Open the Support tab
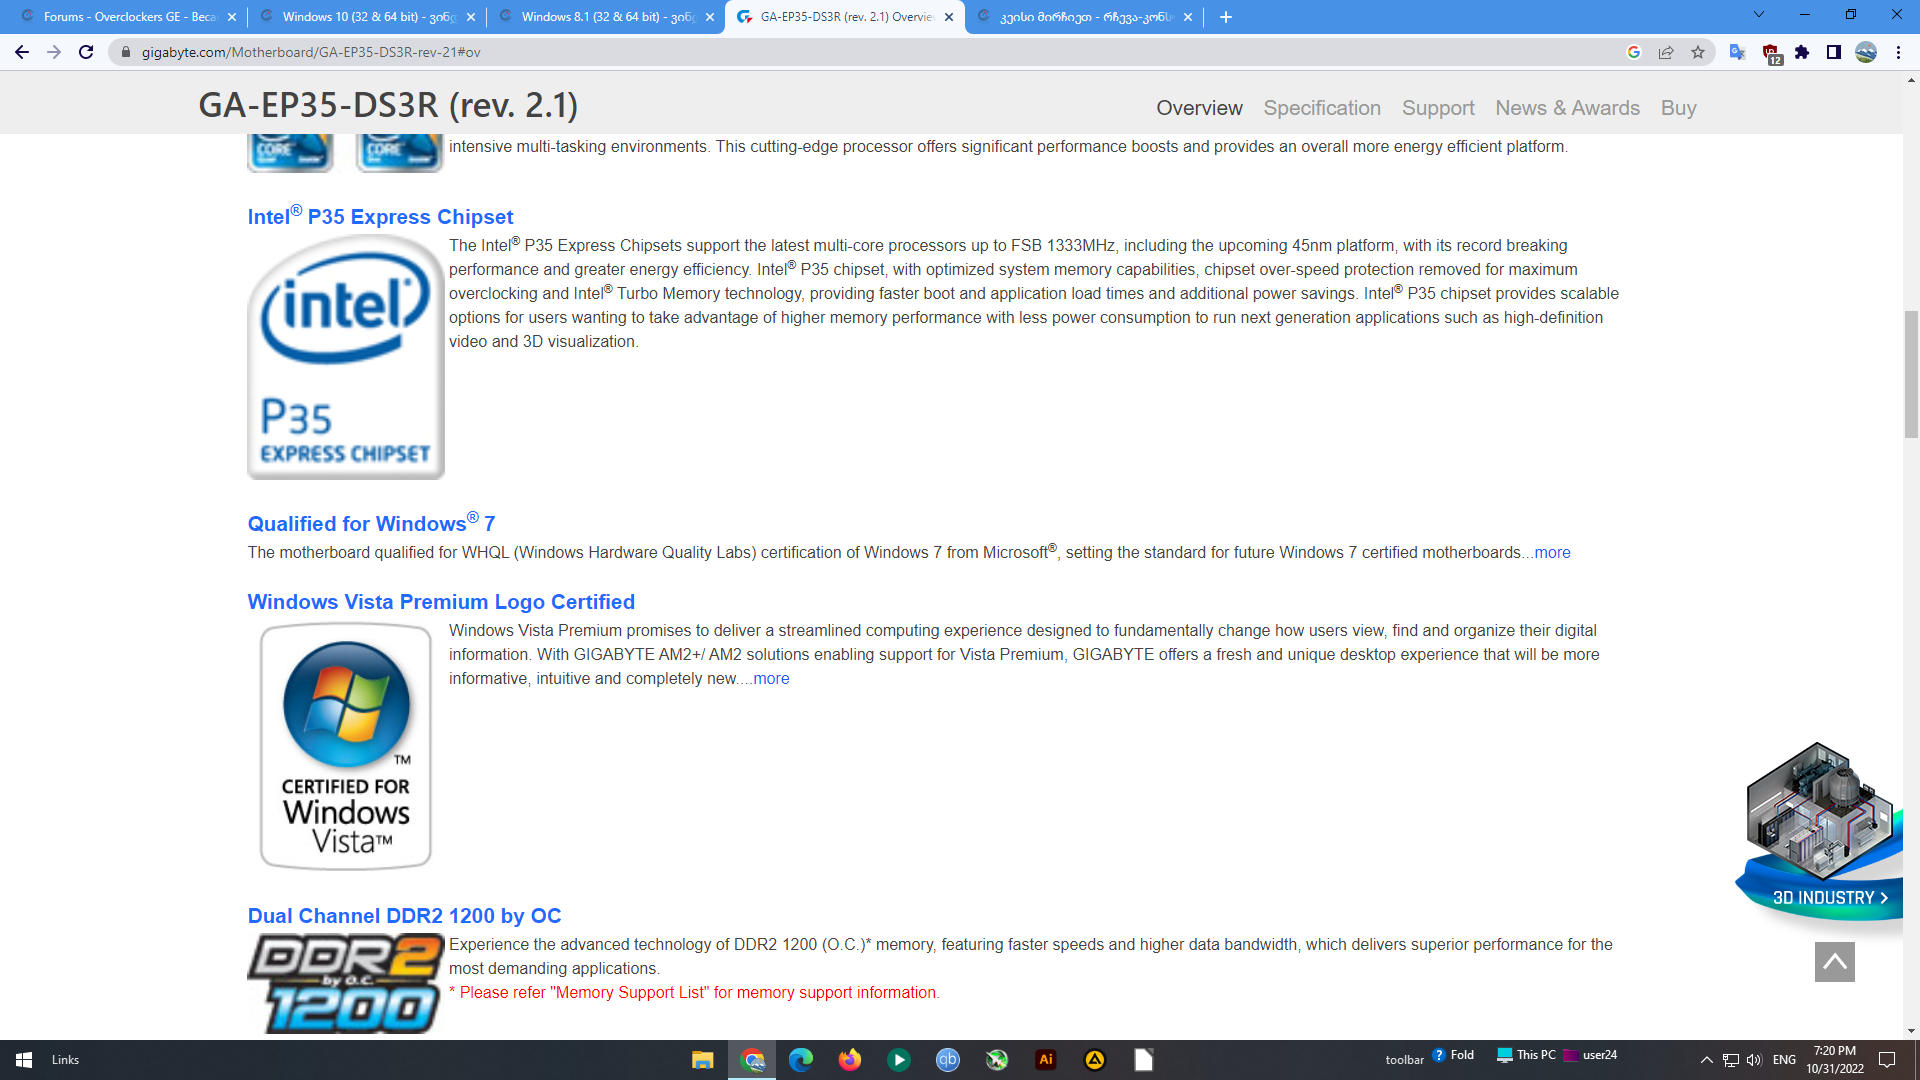 (x=1438, y=108)
